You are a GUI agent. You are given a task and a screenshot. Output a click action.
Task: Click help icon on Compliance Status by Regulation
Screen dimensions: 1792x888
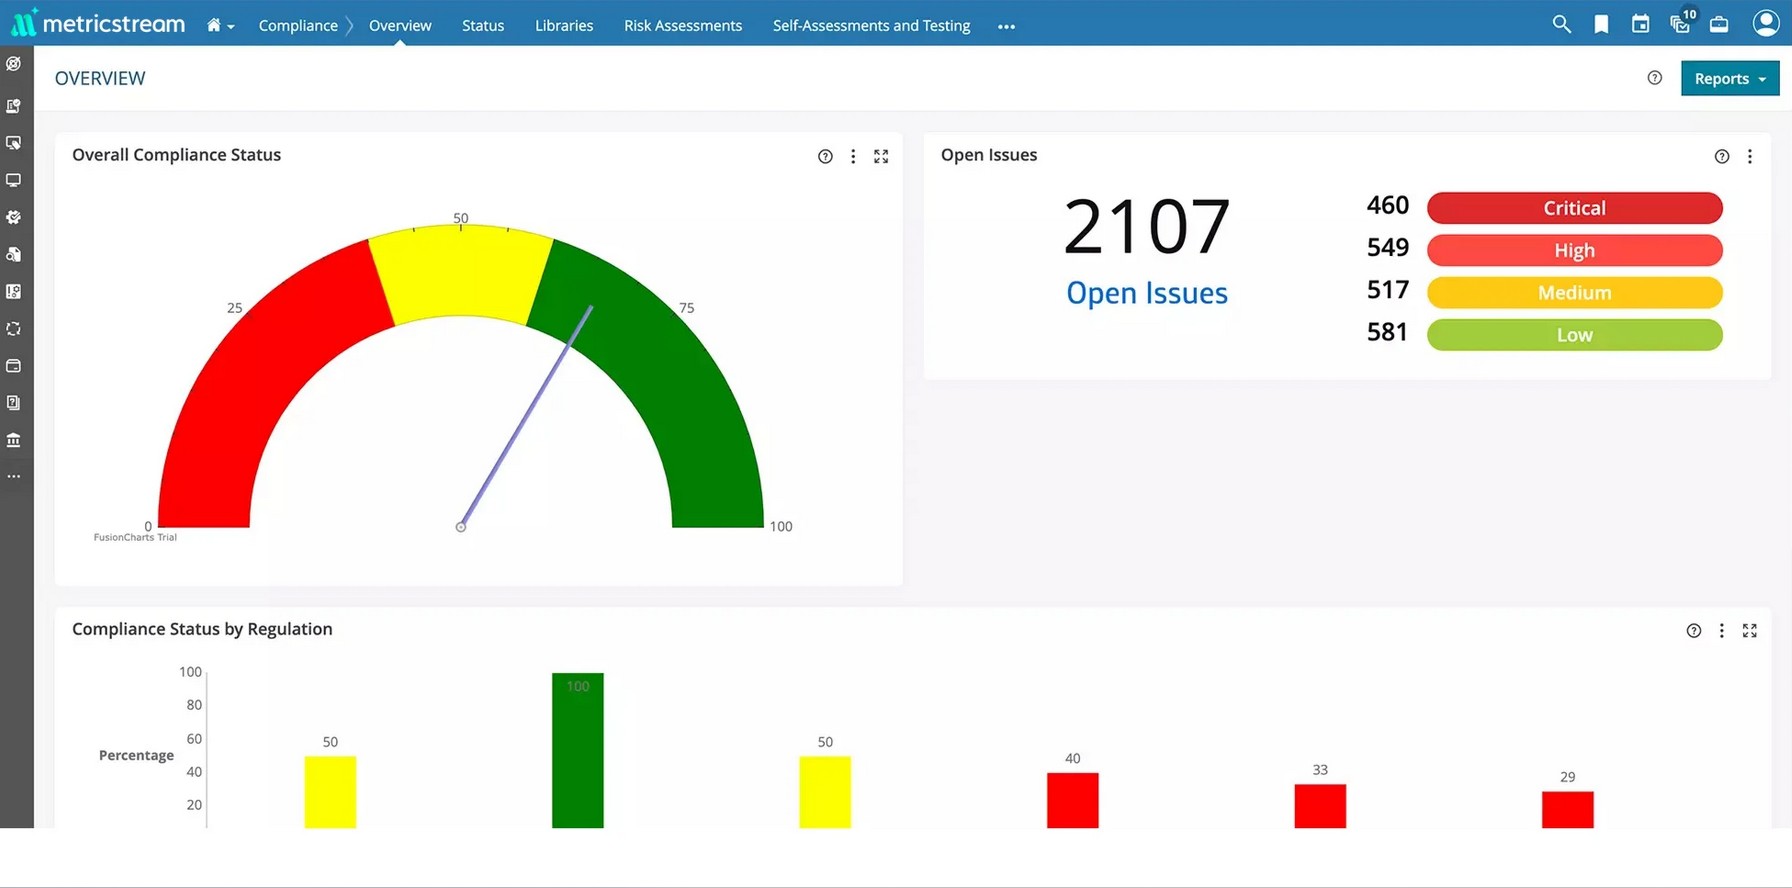click(x=1694, y=630)
